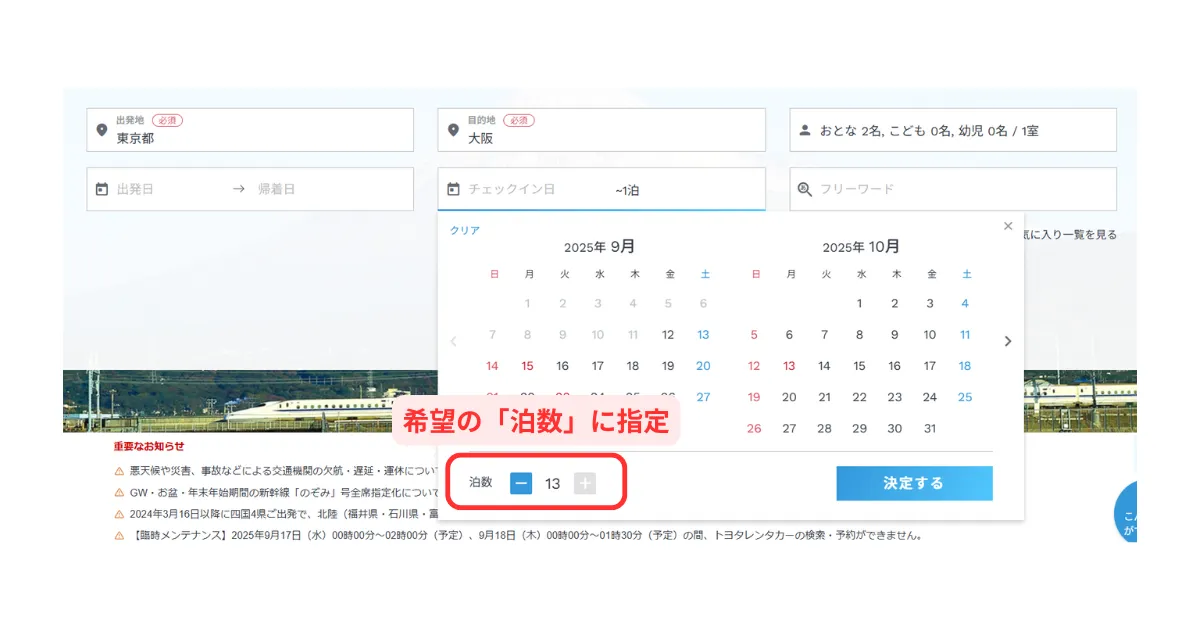This screenshot has width=1200, height=630.
Task: Open the passengers and rooms selector
Action: click(x=953, y=130)
